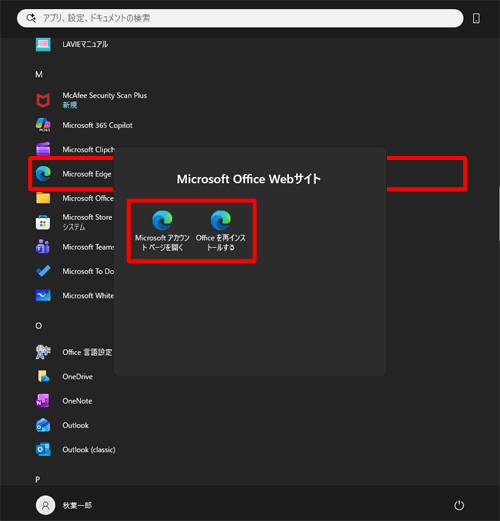This screenshot has height=521, width=500.
Task: Launch McAfee Security Scan Plus
Action: [x=92, y=100]
